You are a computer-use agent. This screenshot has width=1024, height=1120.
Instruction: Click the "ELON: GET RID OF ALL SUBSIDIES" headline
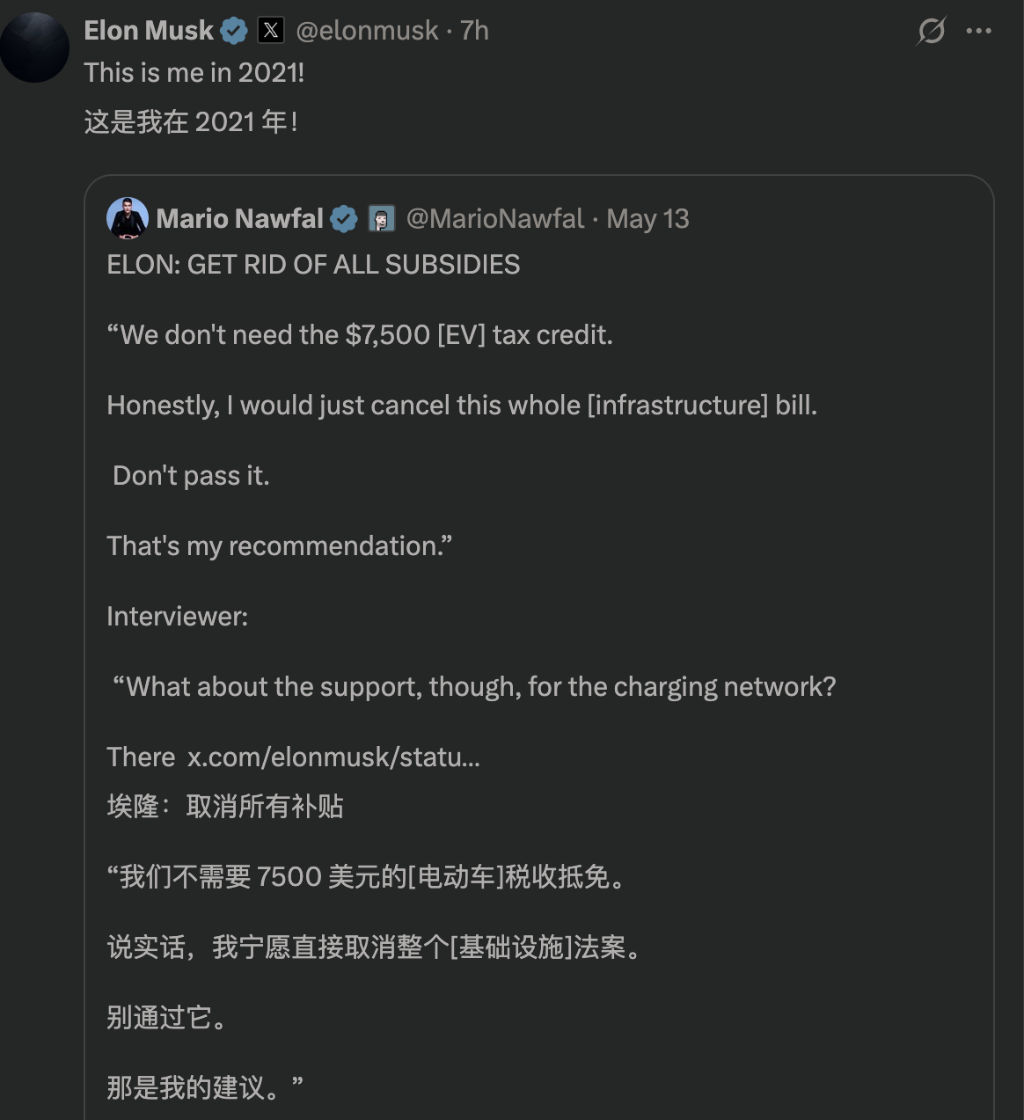tap(313, 264)
